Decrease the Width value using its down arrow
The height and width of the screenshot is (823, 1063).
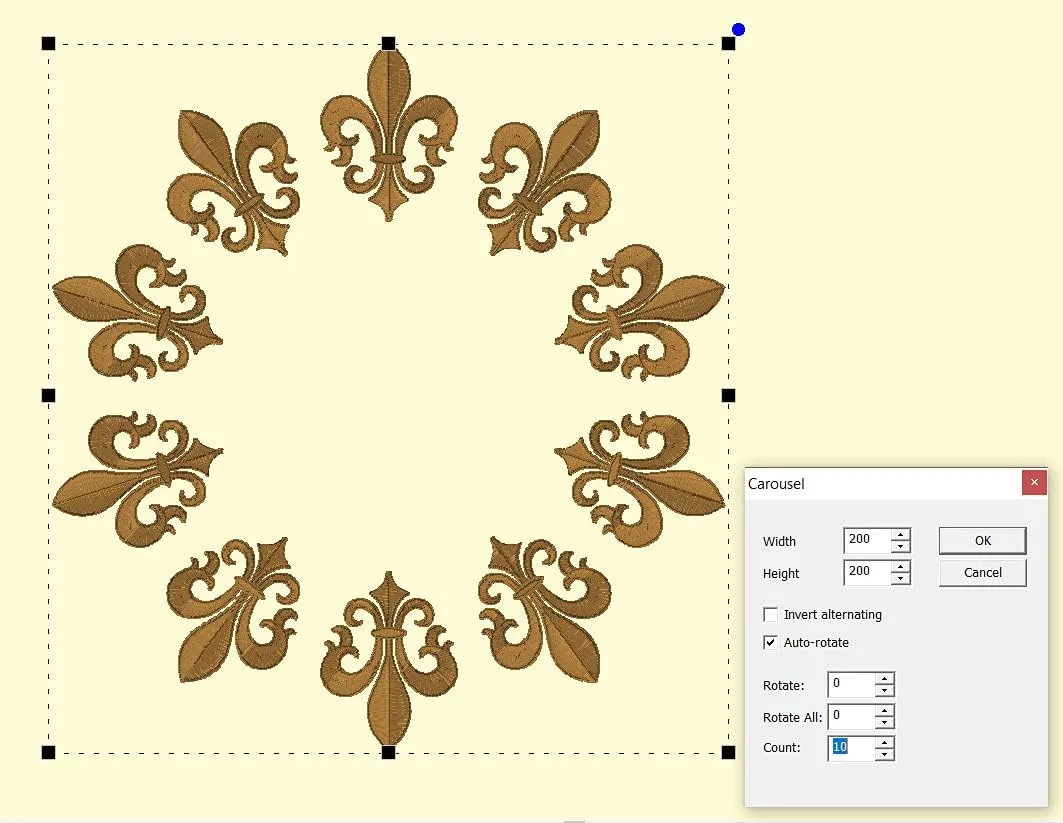(x=901, y=546)
